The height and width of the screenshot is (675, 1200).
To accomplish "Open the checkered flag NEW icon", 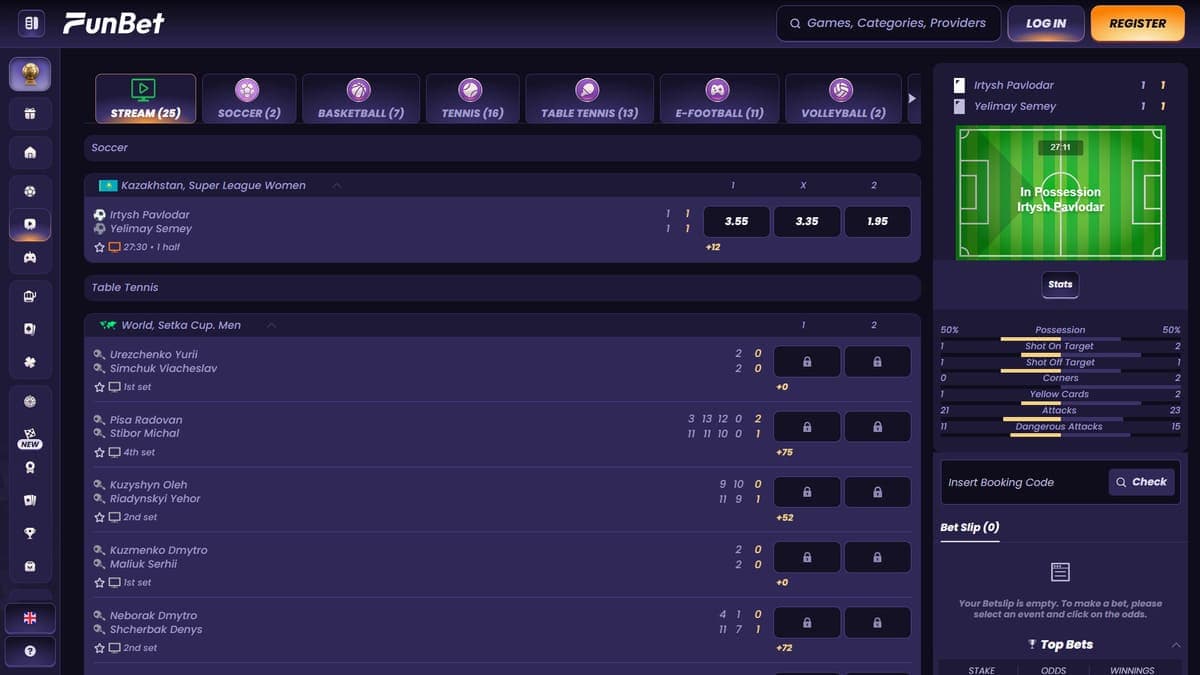I will click(x=30, y=438).
